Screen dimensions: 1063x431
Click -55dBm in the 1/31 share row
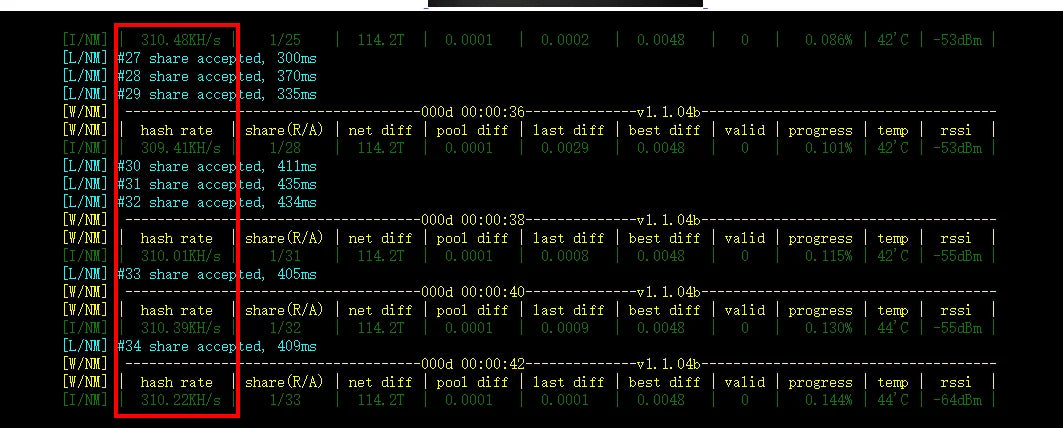pos(957,256)
